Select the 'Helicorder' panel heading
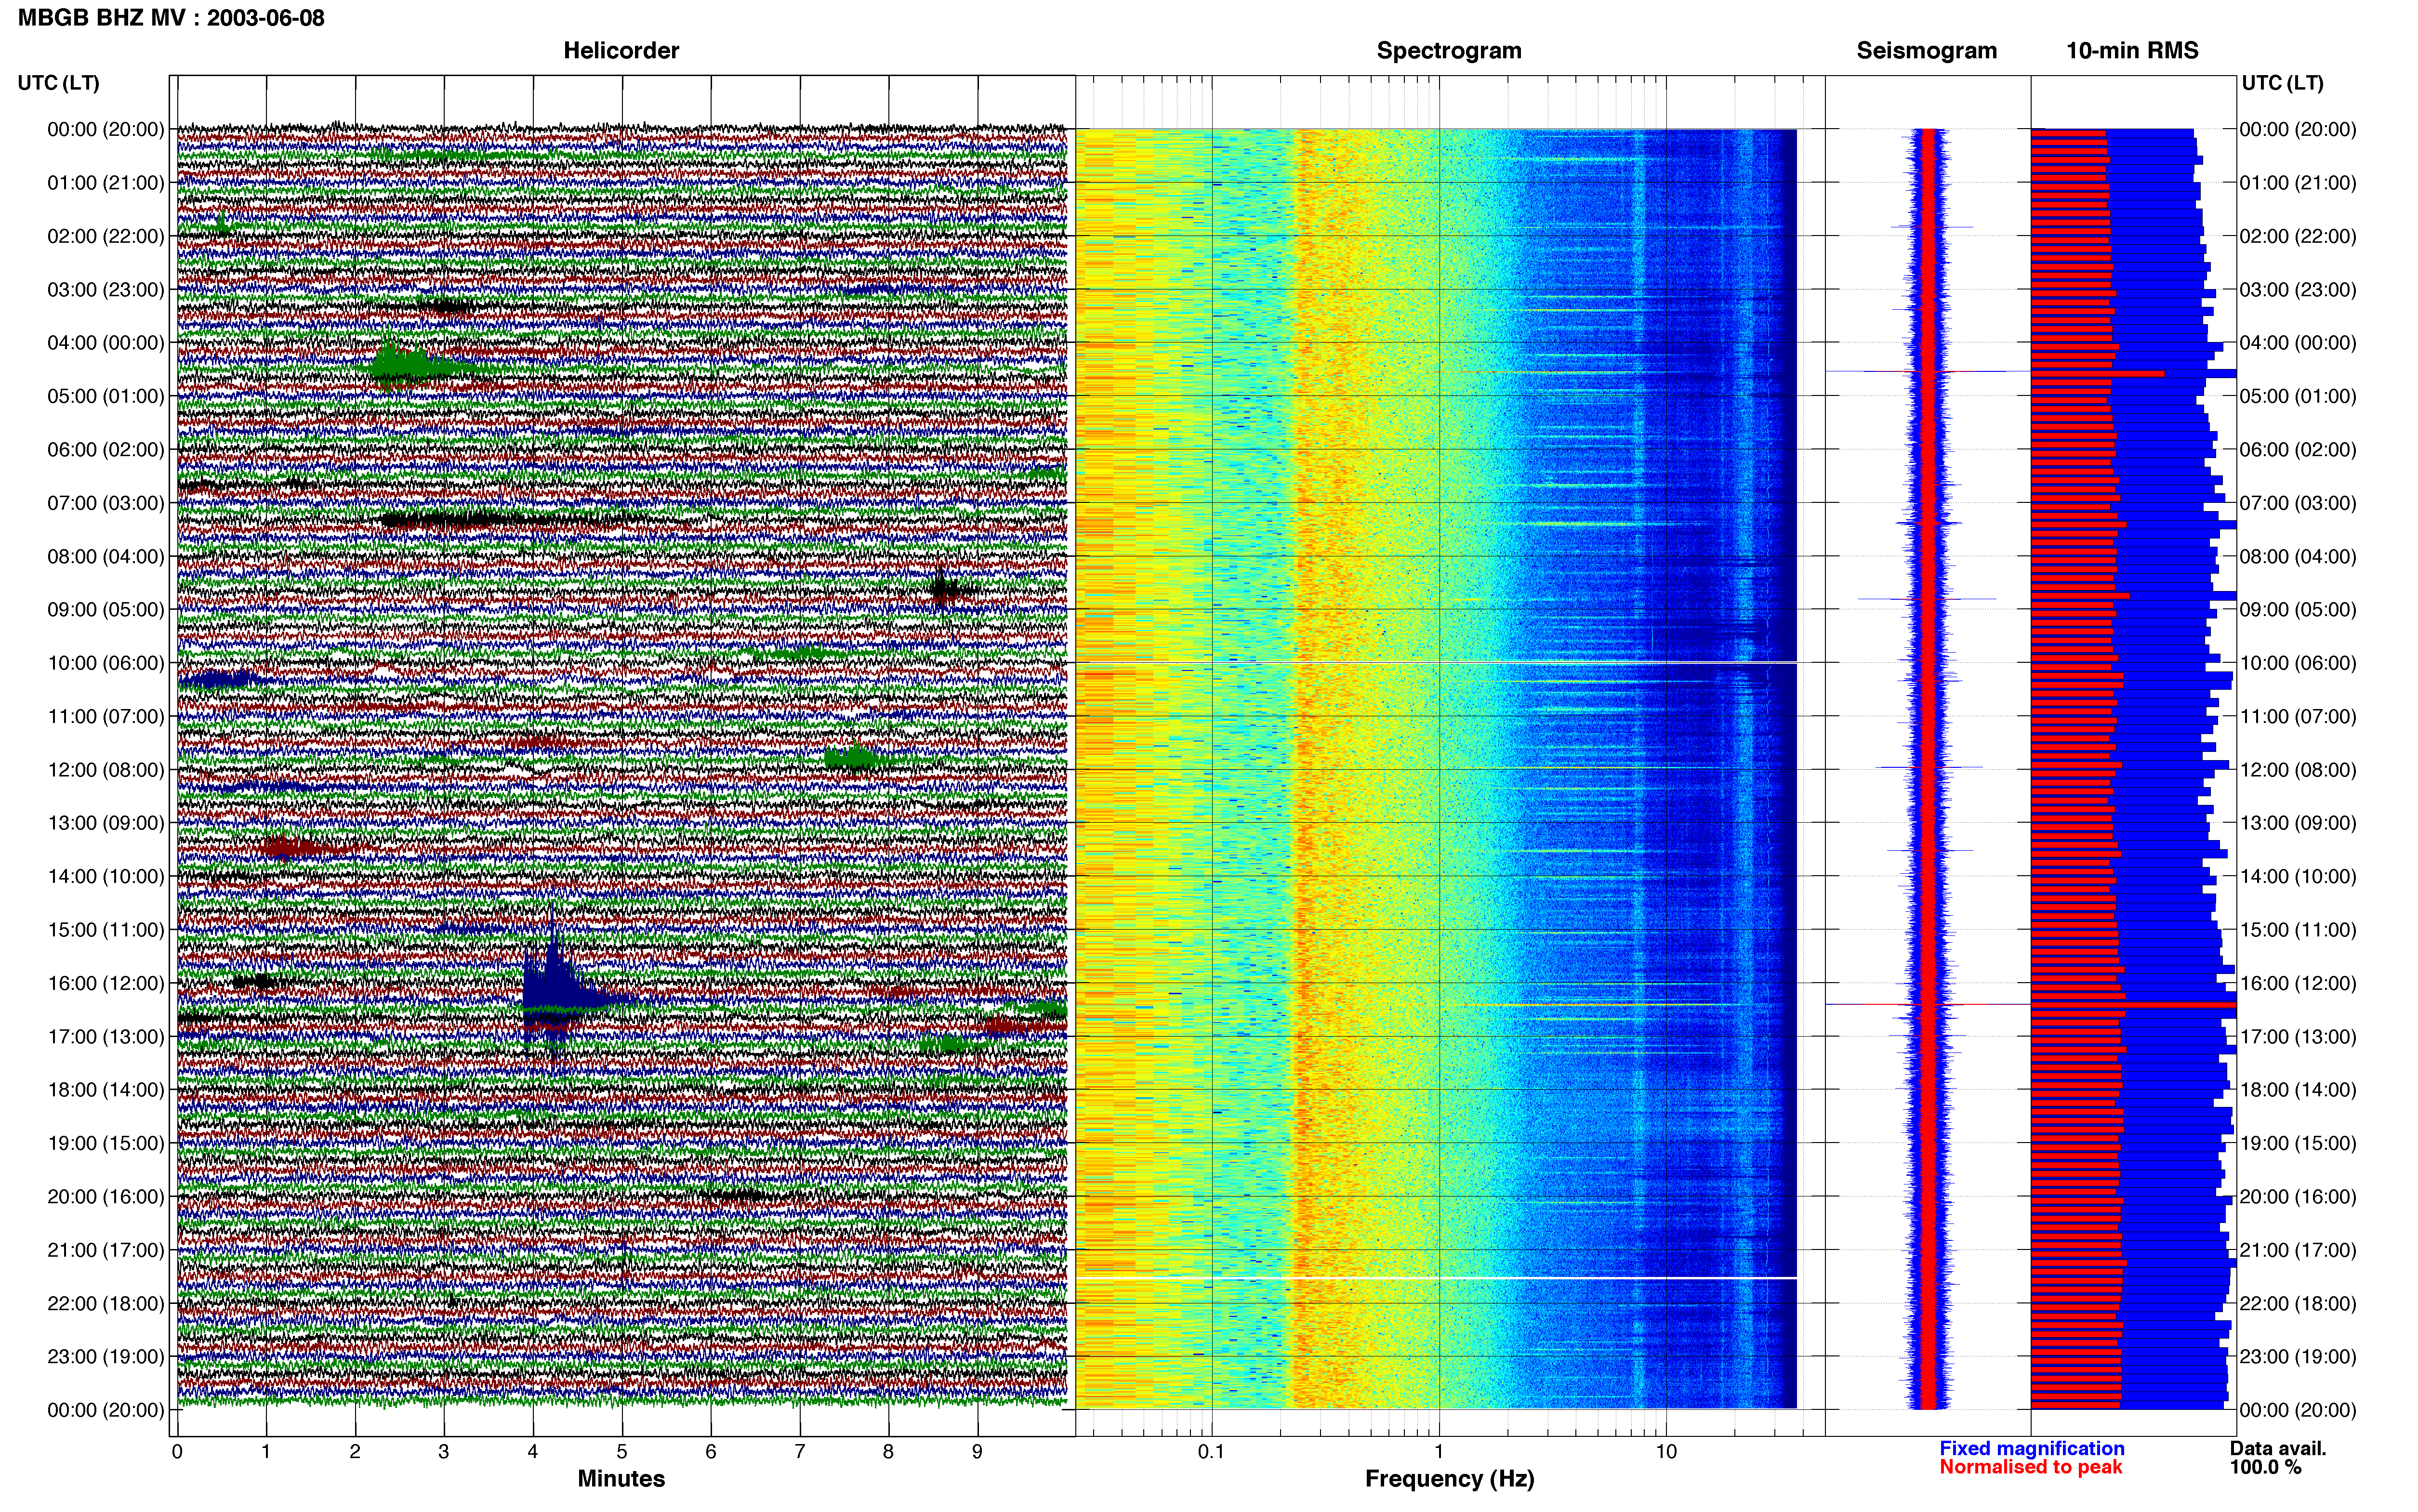Screen dimensions: 2418x1512 pyautogui.click(x=621, y=51)
